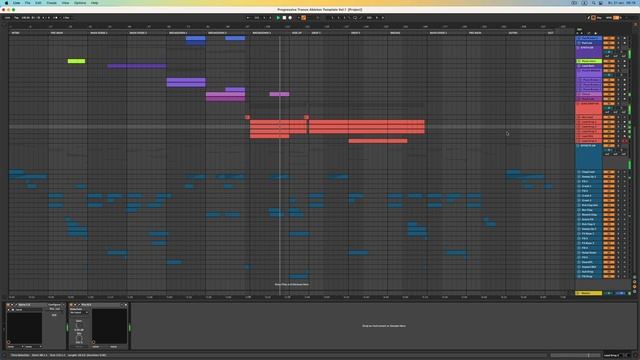Screen dimensions: 640x360
Task: Collapse the red group track
Action: [x=578, y=104]
